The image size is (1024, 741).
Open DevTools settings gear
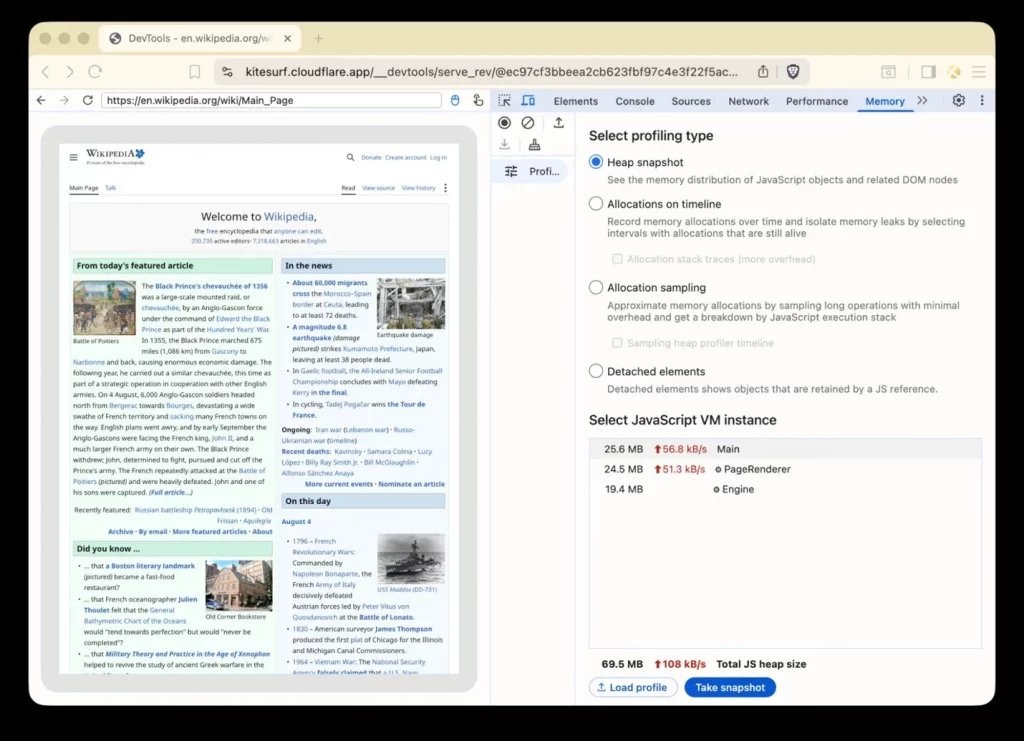coord(958,101)
